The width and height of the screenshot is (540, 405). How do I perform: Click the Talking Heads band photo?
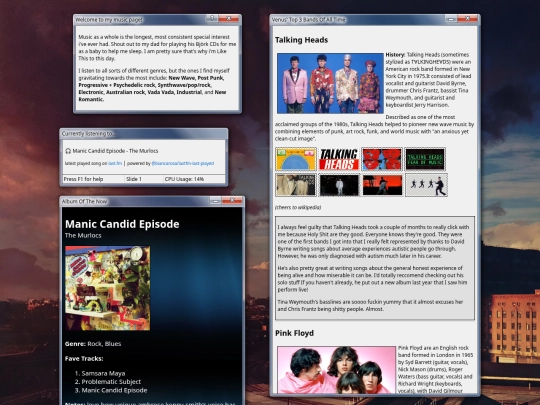[330, 83]
